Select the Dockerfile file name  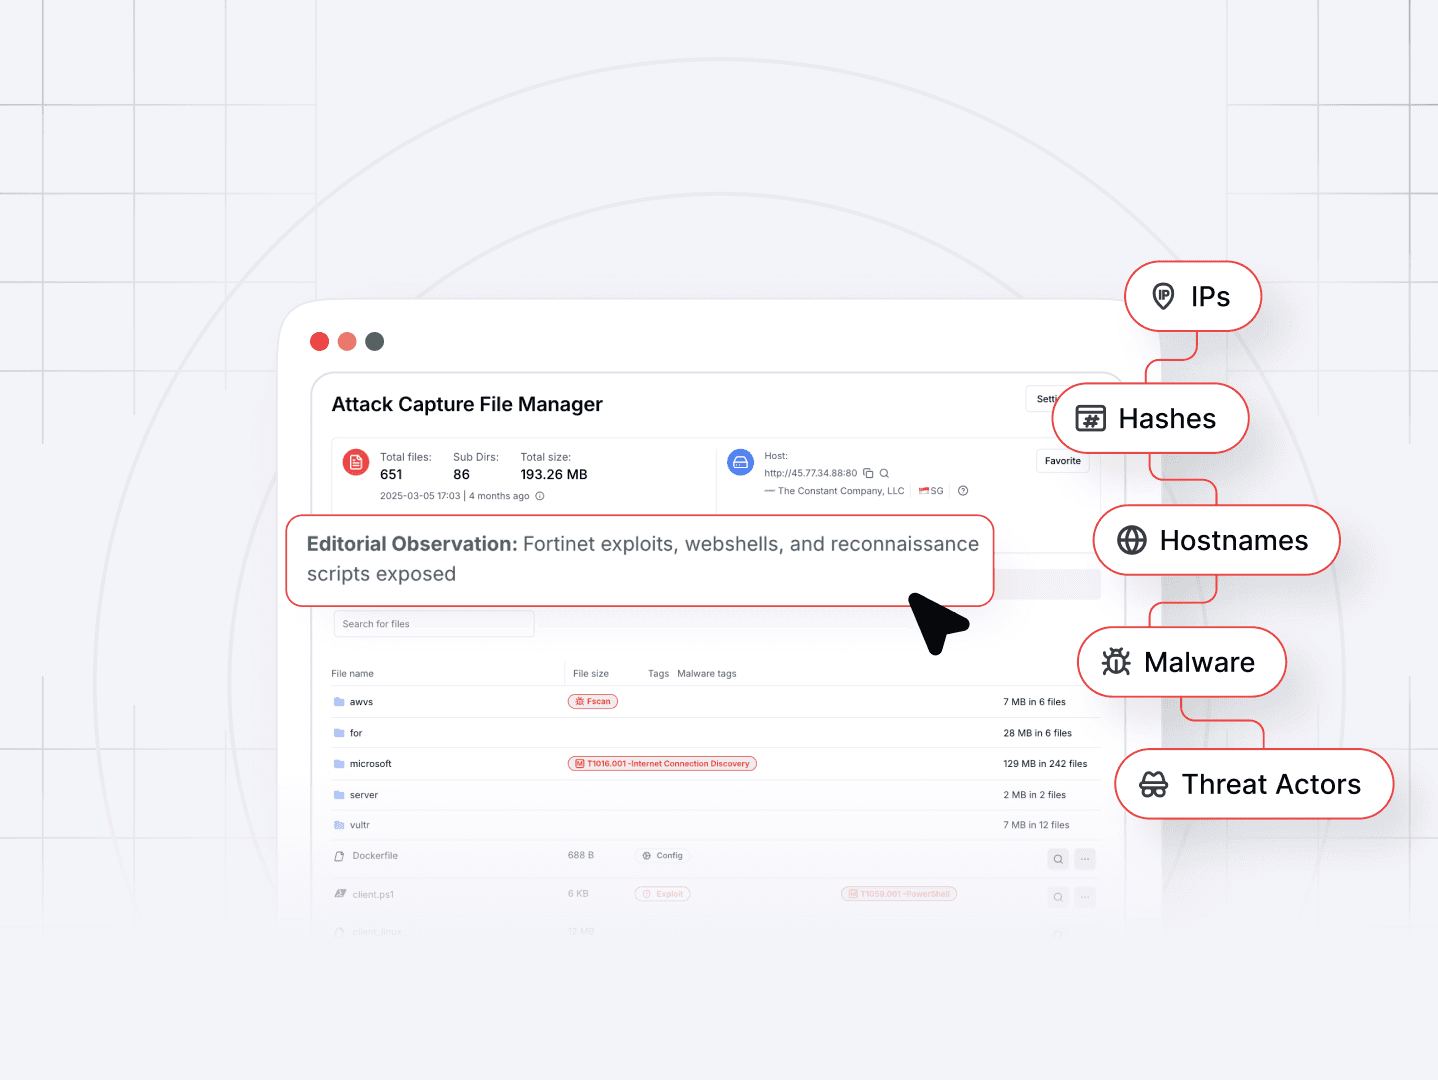(375, 856)
